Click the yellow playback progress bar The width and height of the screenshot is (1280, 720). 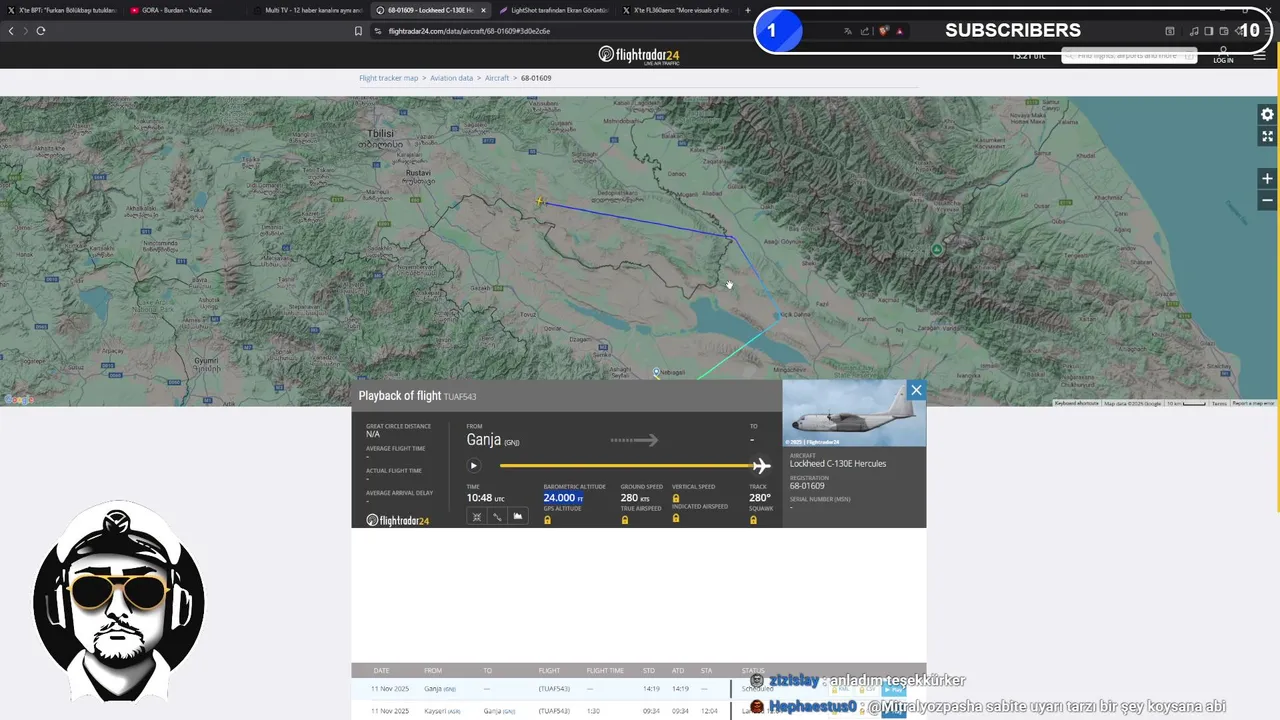click(626, 466)
